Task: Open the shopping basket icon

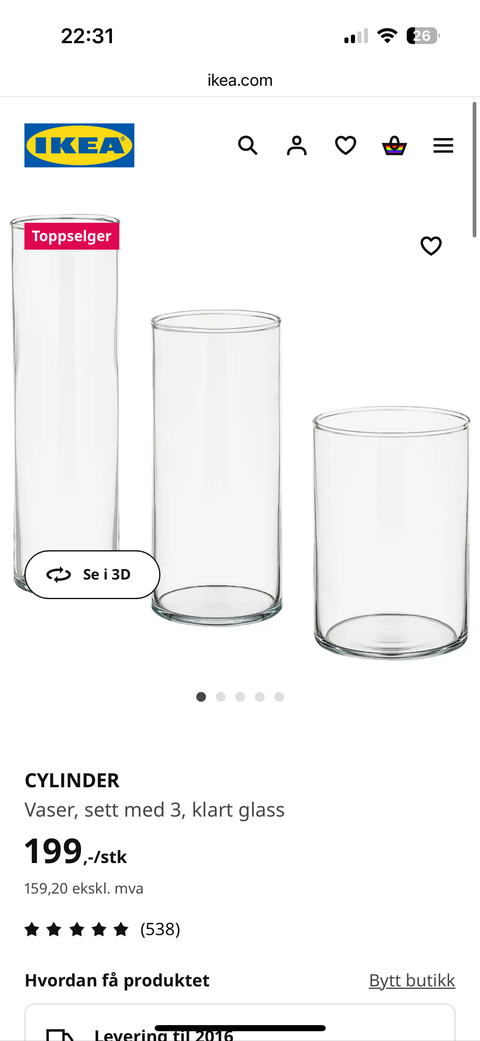Action: [394, 145]
